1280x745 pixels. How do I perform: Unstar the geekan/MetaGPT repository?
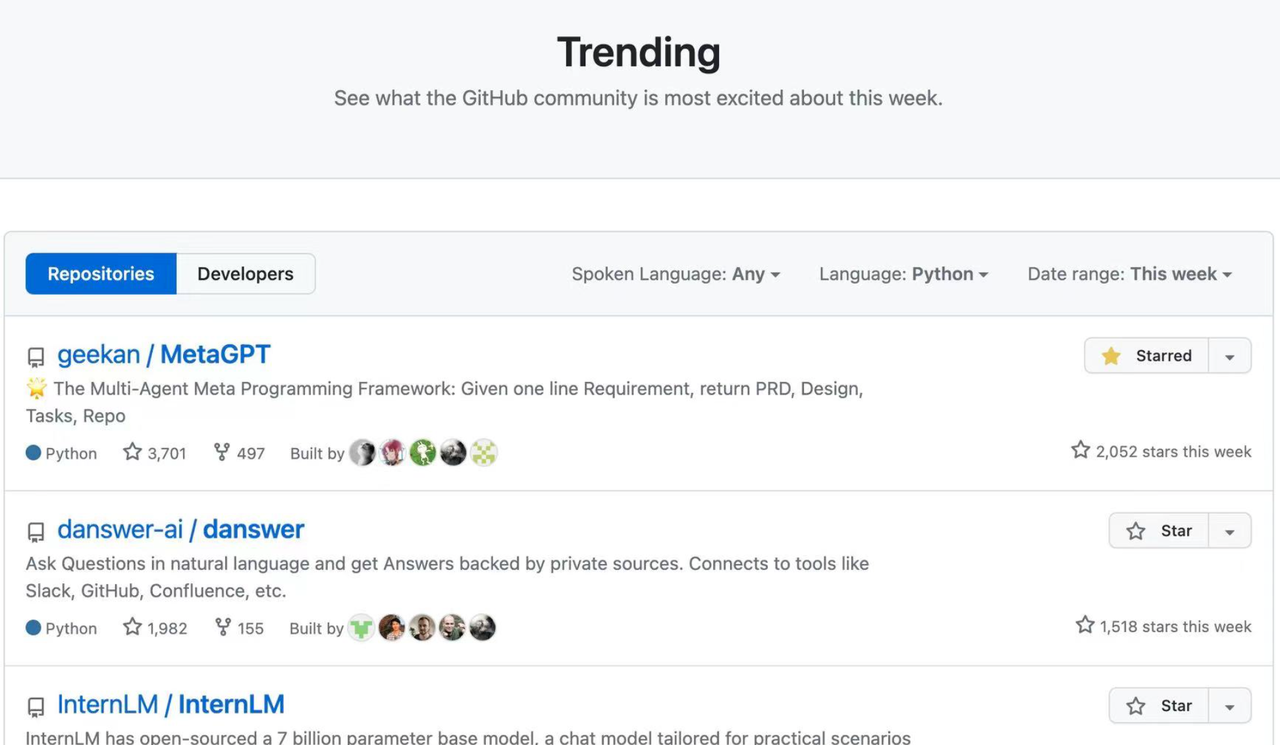[x=1147, y=356]
